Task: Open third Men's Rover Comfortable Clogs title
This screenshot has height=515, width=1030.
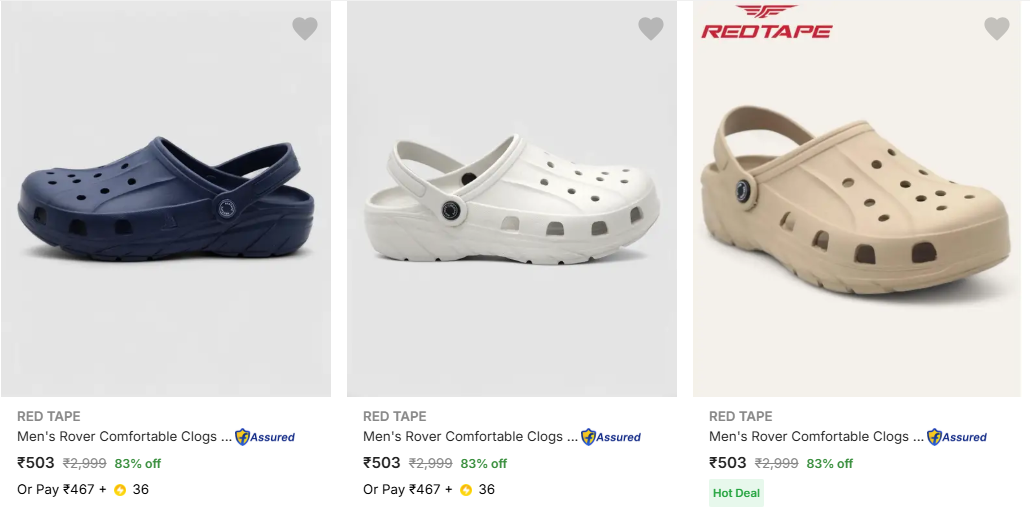Action: coord(817,437)
